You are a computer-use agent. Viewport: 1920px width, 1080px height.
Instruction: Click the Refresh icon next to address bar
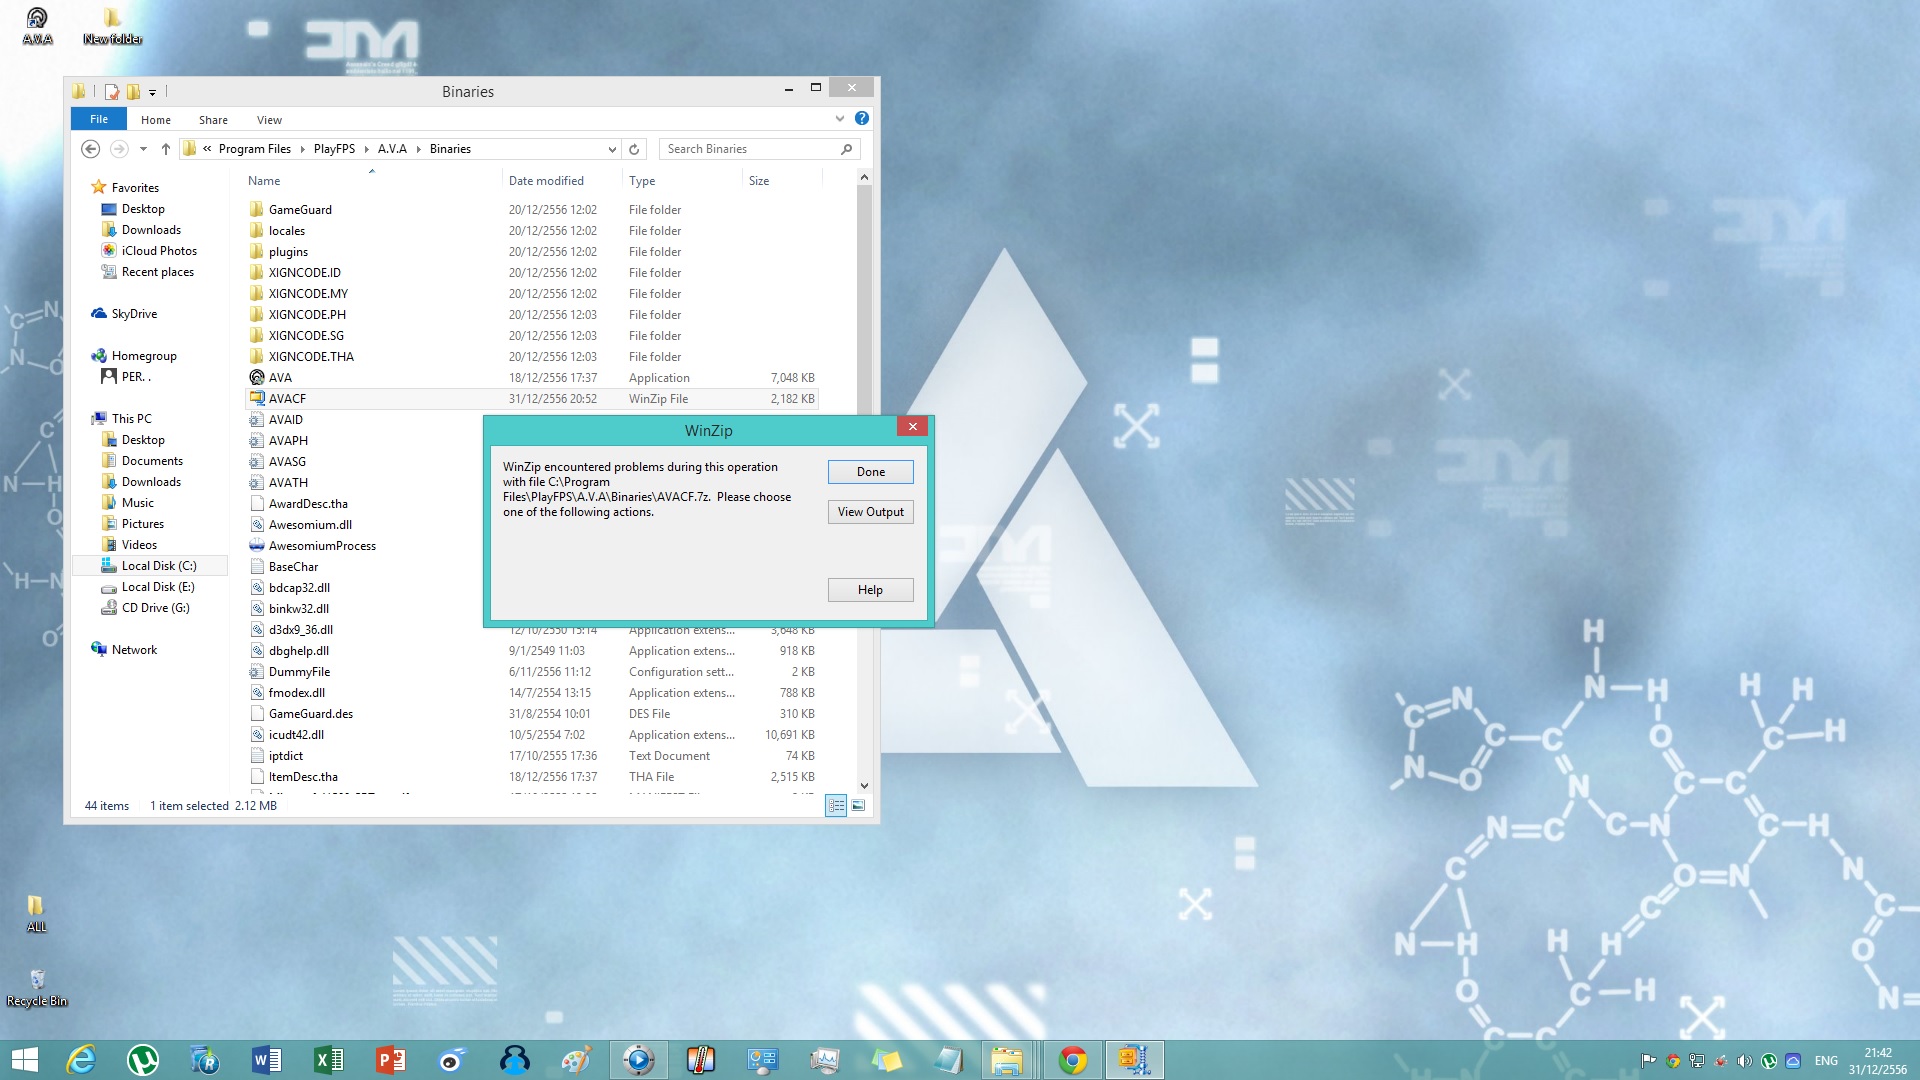pos(634,149)
